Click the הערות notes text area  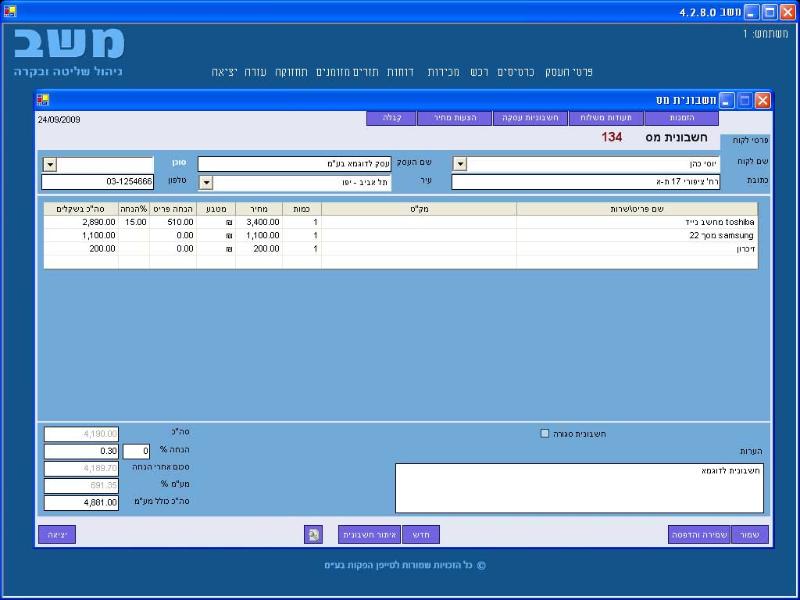(x=580, y=488)
